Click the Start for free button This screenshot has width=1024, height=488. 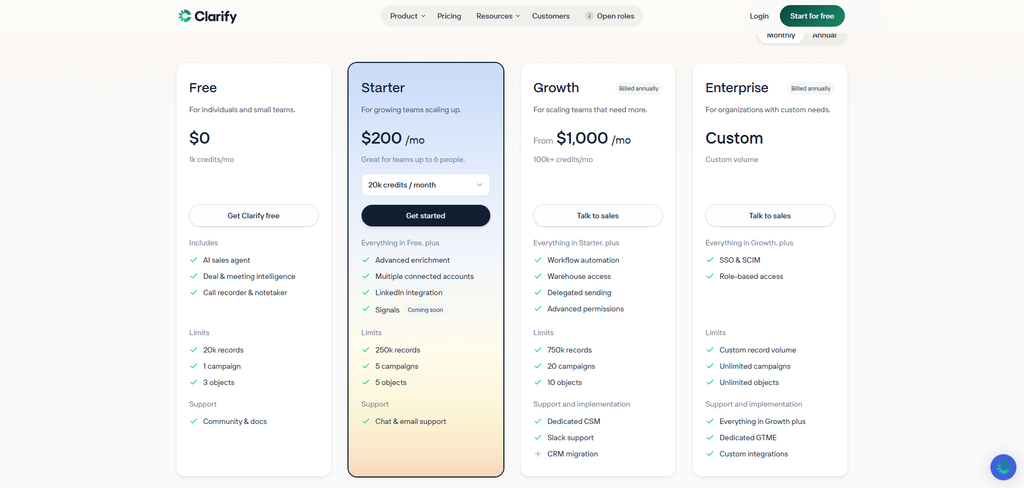pyautogui.click(x=812, y=16)
